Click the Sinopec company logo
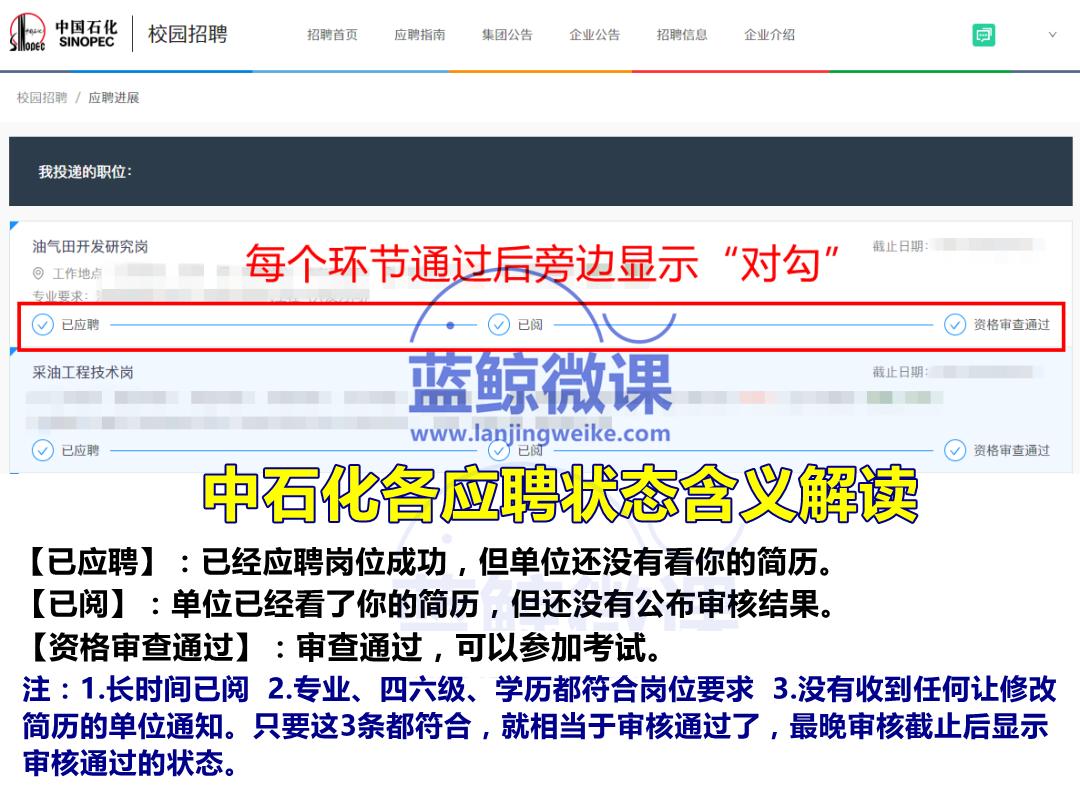 tap(63, 33)
